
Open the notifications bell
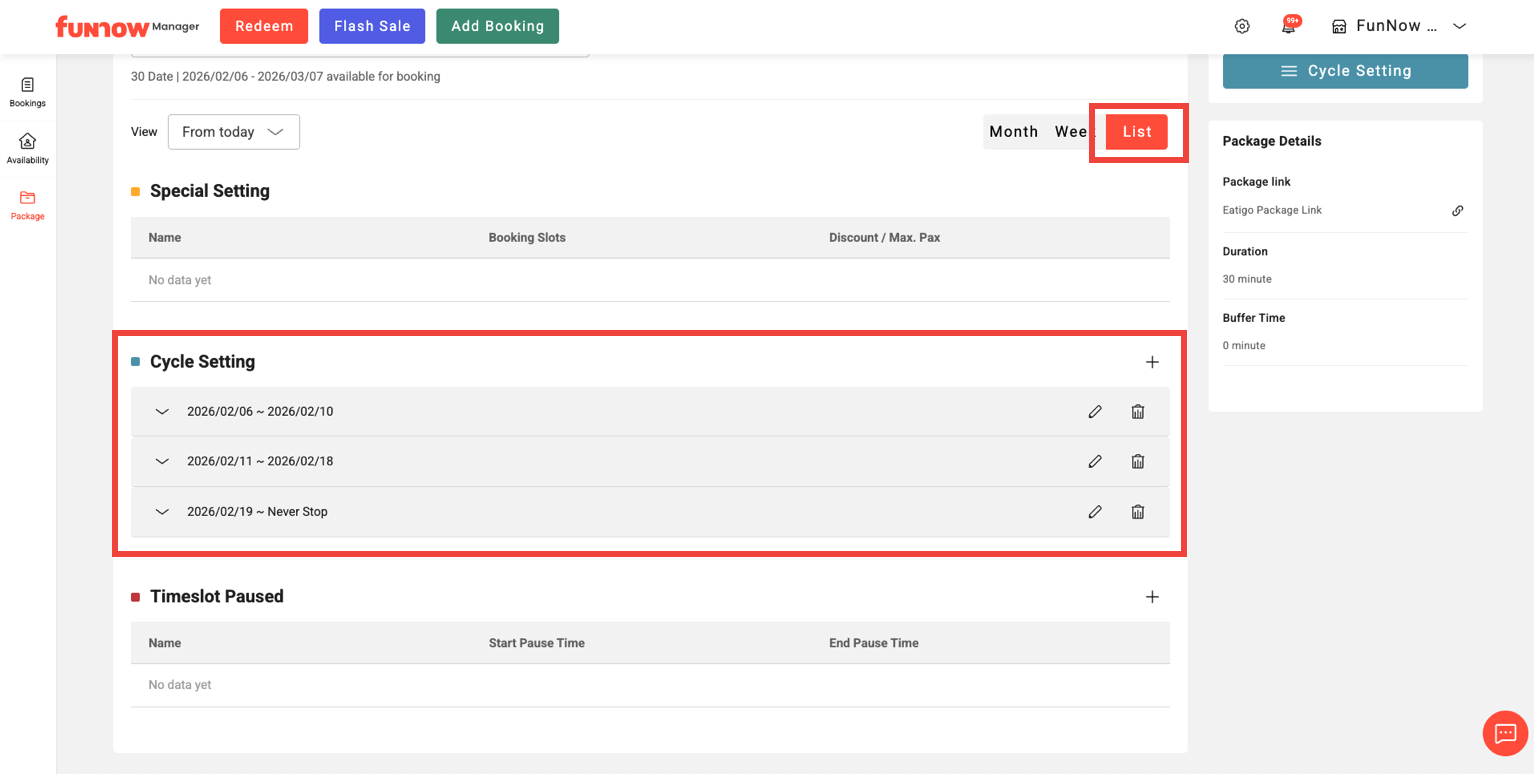tap(1289, 27)
